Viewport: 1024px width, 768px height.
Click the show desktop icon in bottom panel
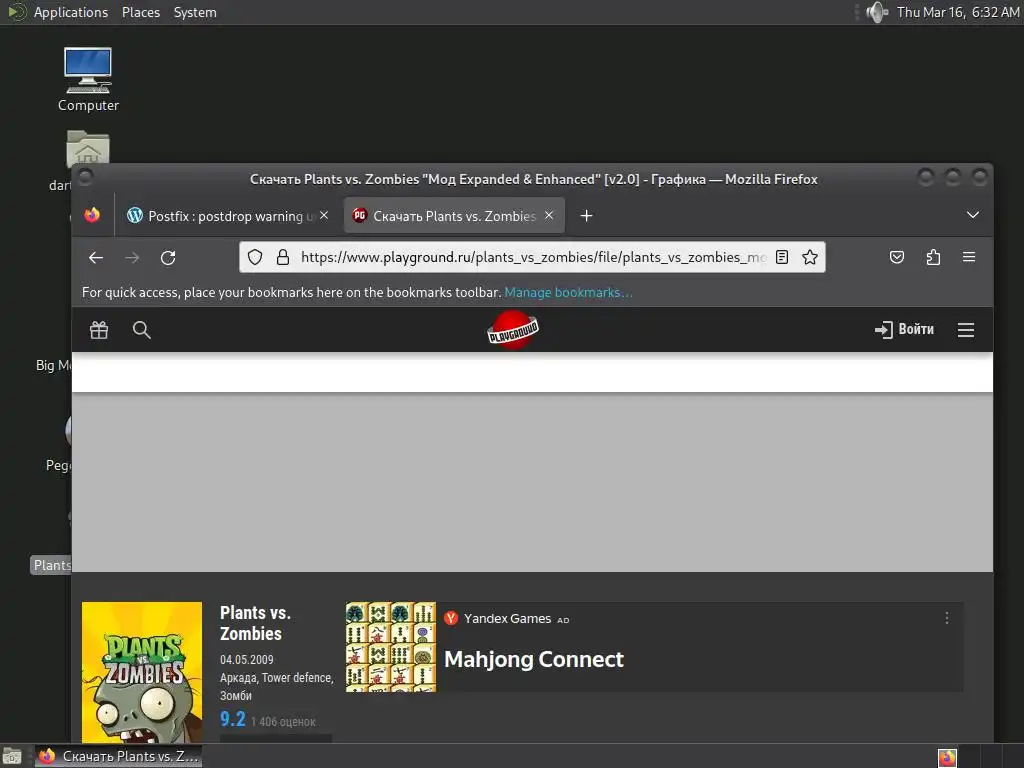point(12,756)
